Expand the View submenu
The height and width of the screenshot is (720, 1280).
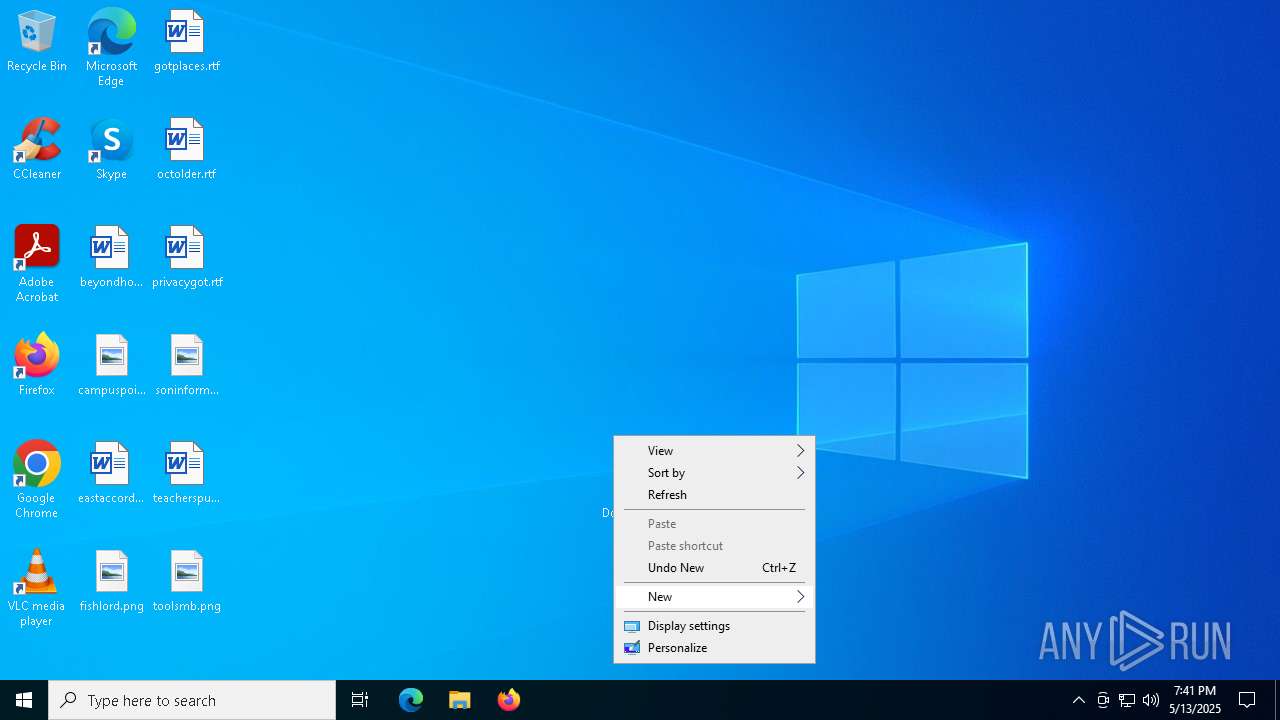(x=714, y=451)
